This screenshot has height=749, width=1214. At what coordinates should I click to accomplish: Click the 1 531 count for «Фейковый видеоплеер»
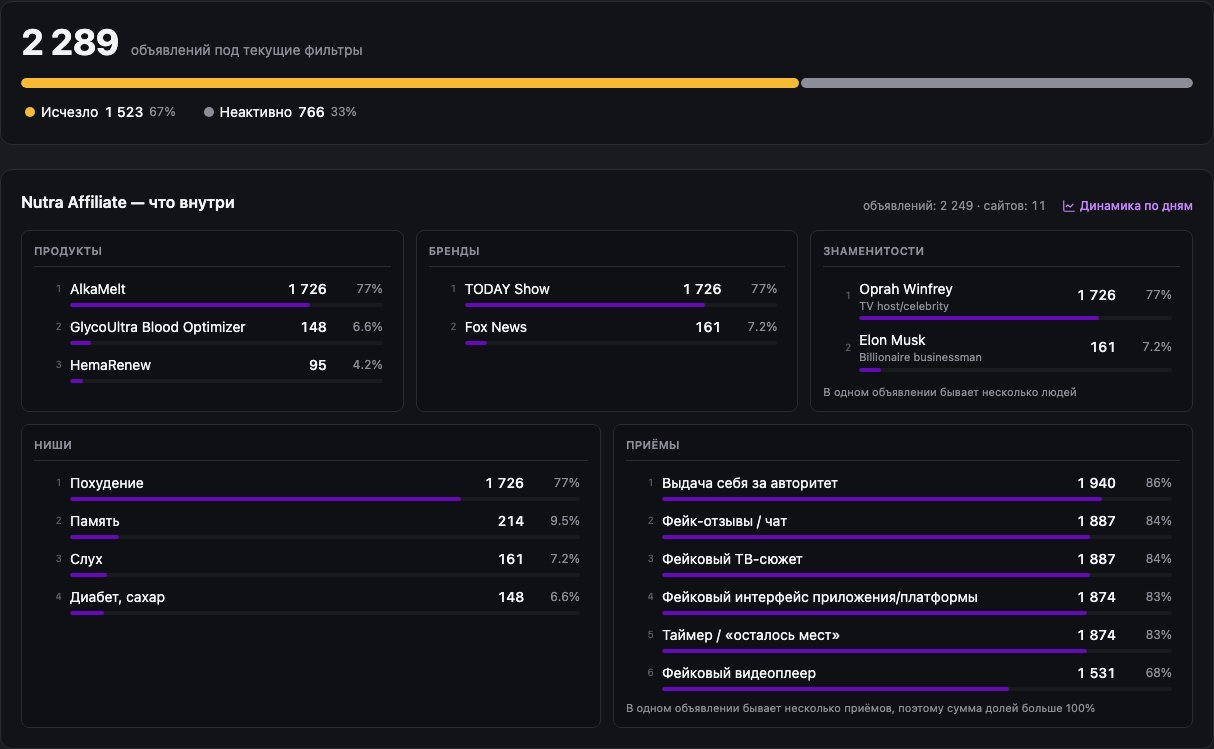(1096, 673)
